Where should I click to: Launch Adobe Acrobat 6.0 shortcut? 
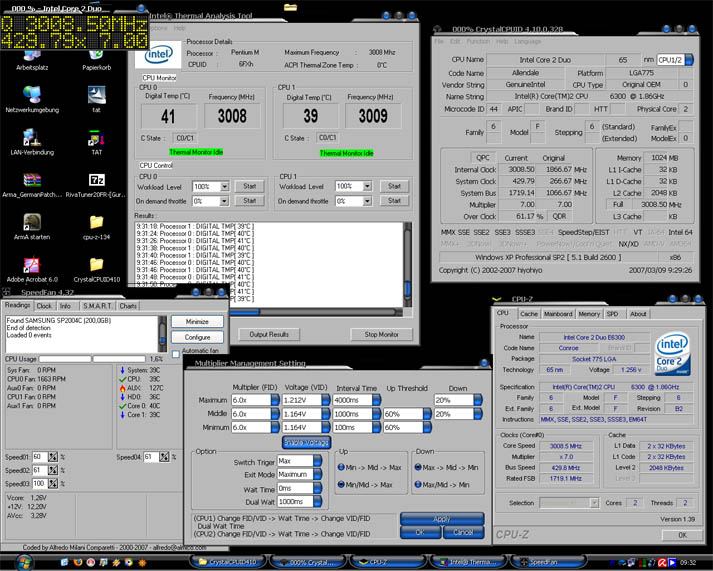(x=32, y=269)
